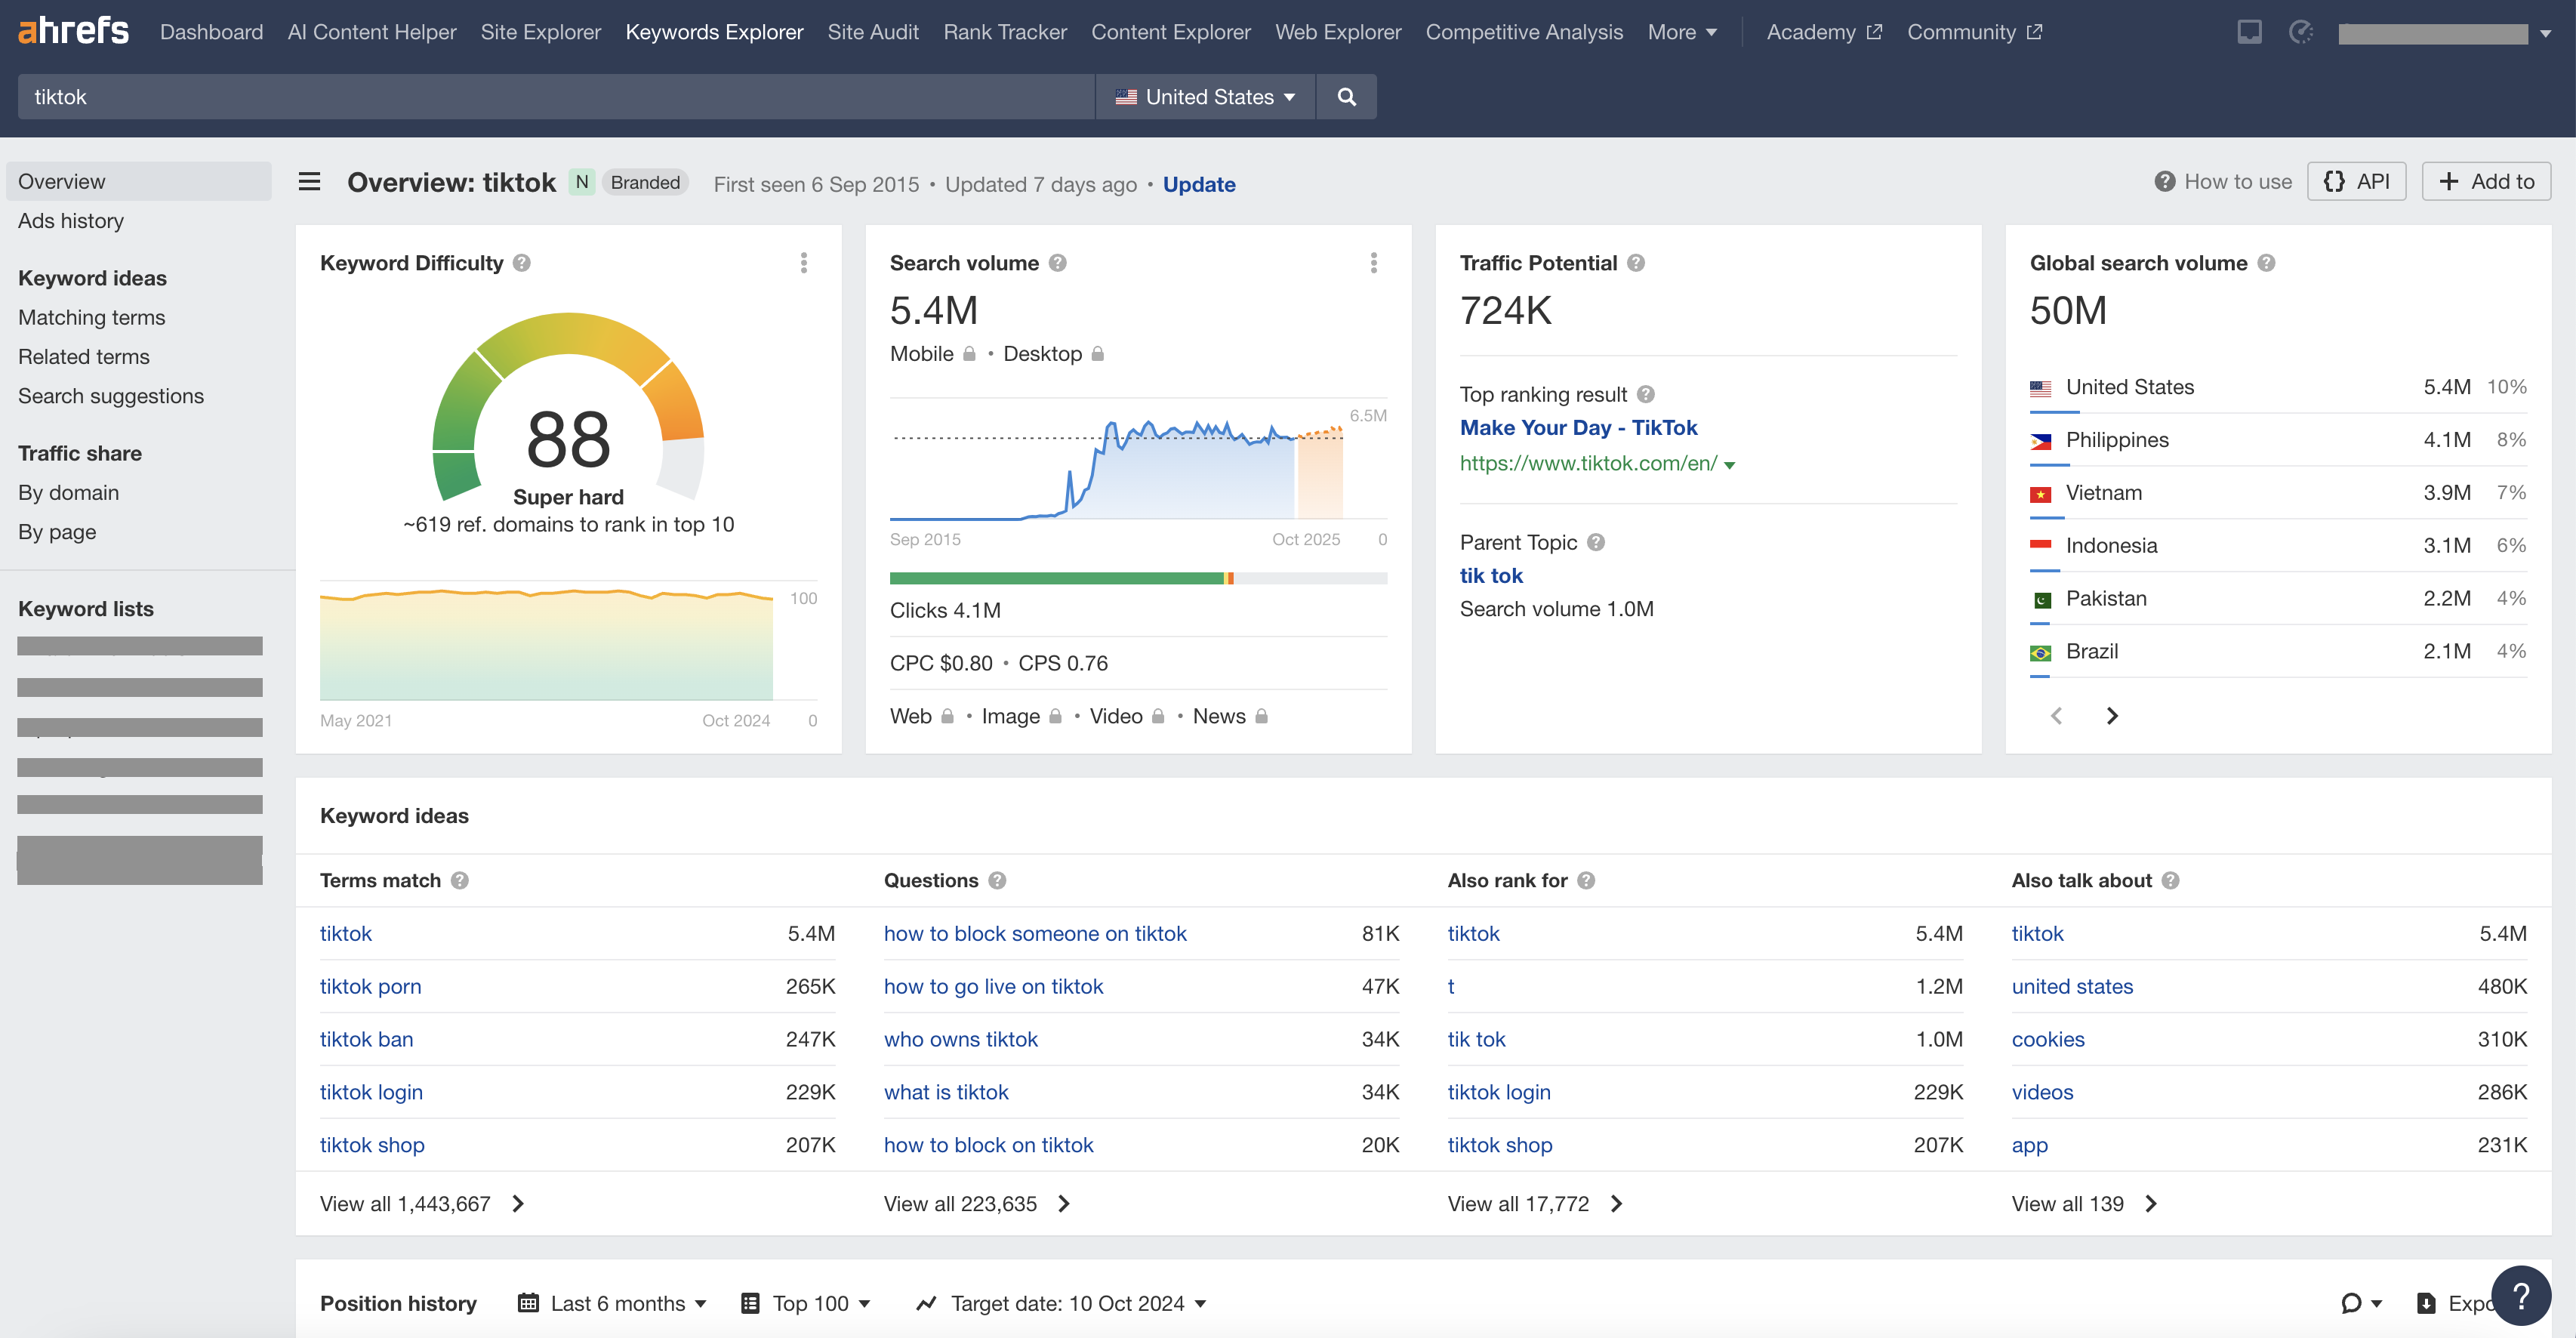
Task: Open Content Explorer in top navigation
Action: pos(1171,32)
